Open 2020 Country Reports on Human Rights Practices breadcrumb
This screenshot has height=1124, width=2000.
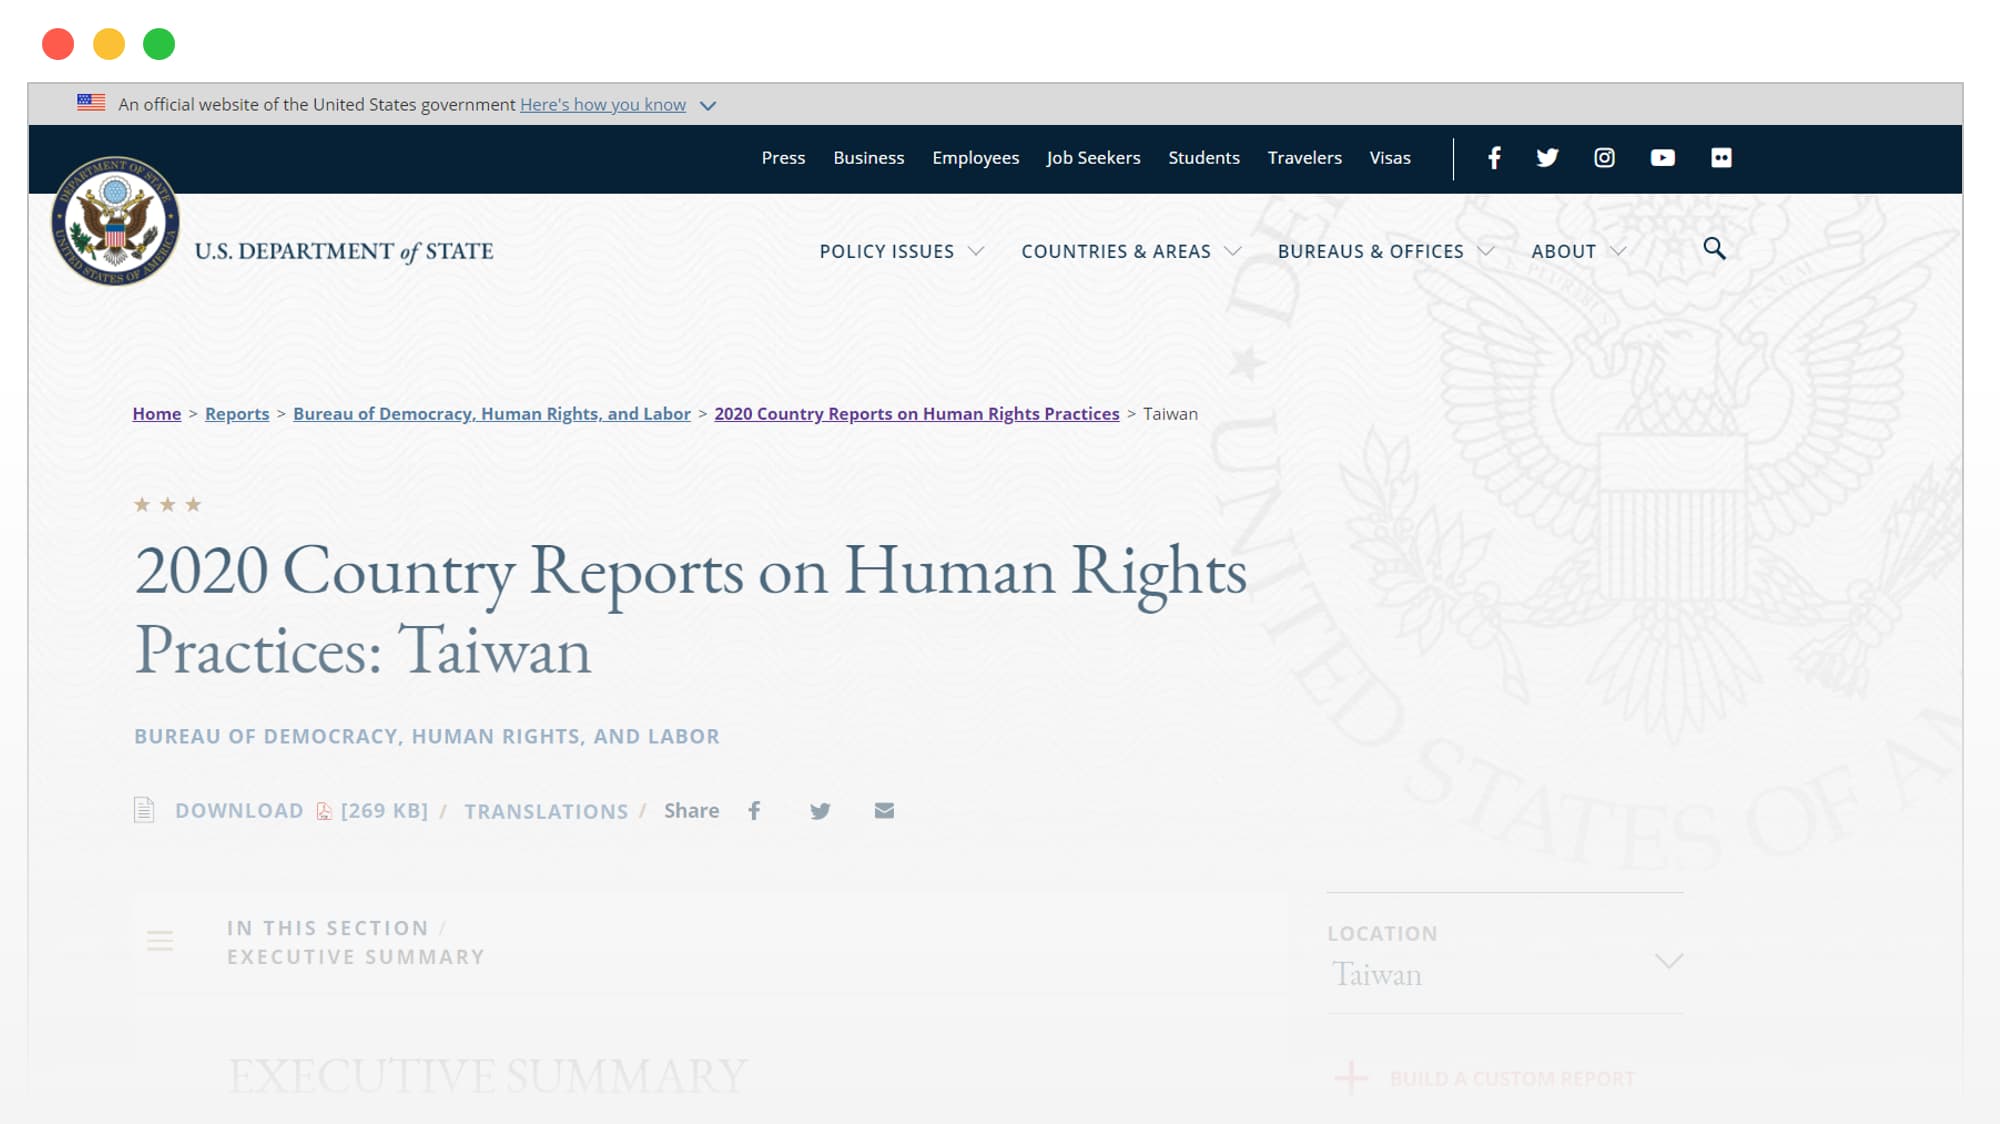tap(917, 414)
